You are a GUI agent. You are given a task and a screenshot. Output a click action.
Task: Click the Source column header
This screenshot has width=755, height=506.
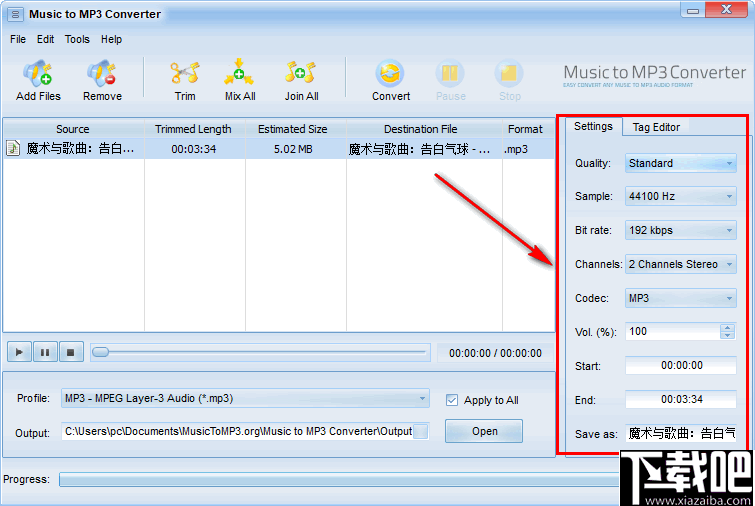[x=73, y=129]
